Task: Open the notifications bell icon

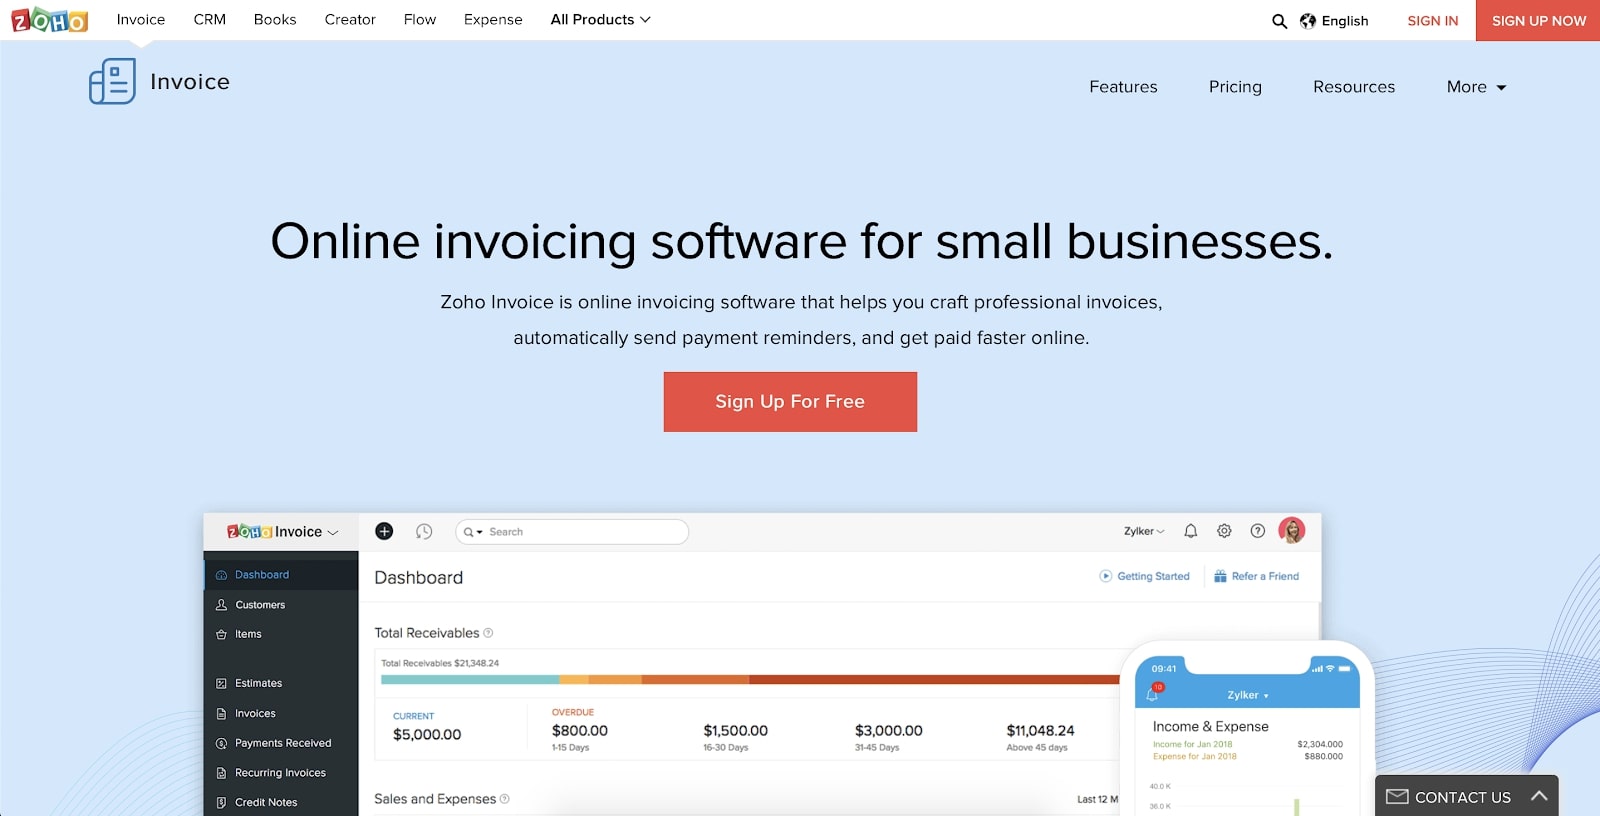Action: pos(1190,531)
